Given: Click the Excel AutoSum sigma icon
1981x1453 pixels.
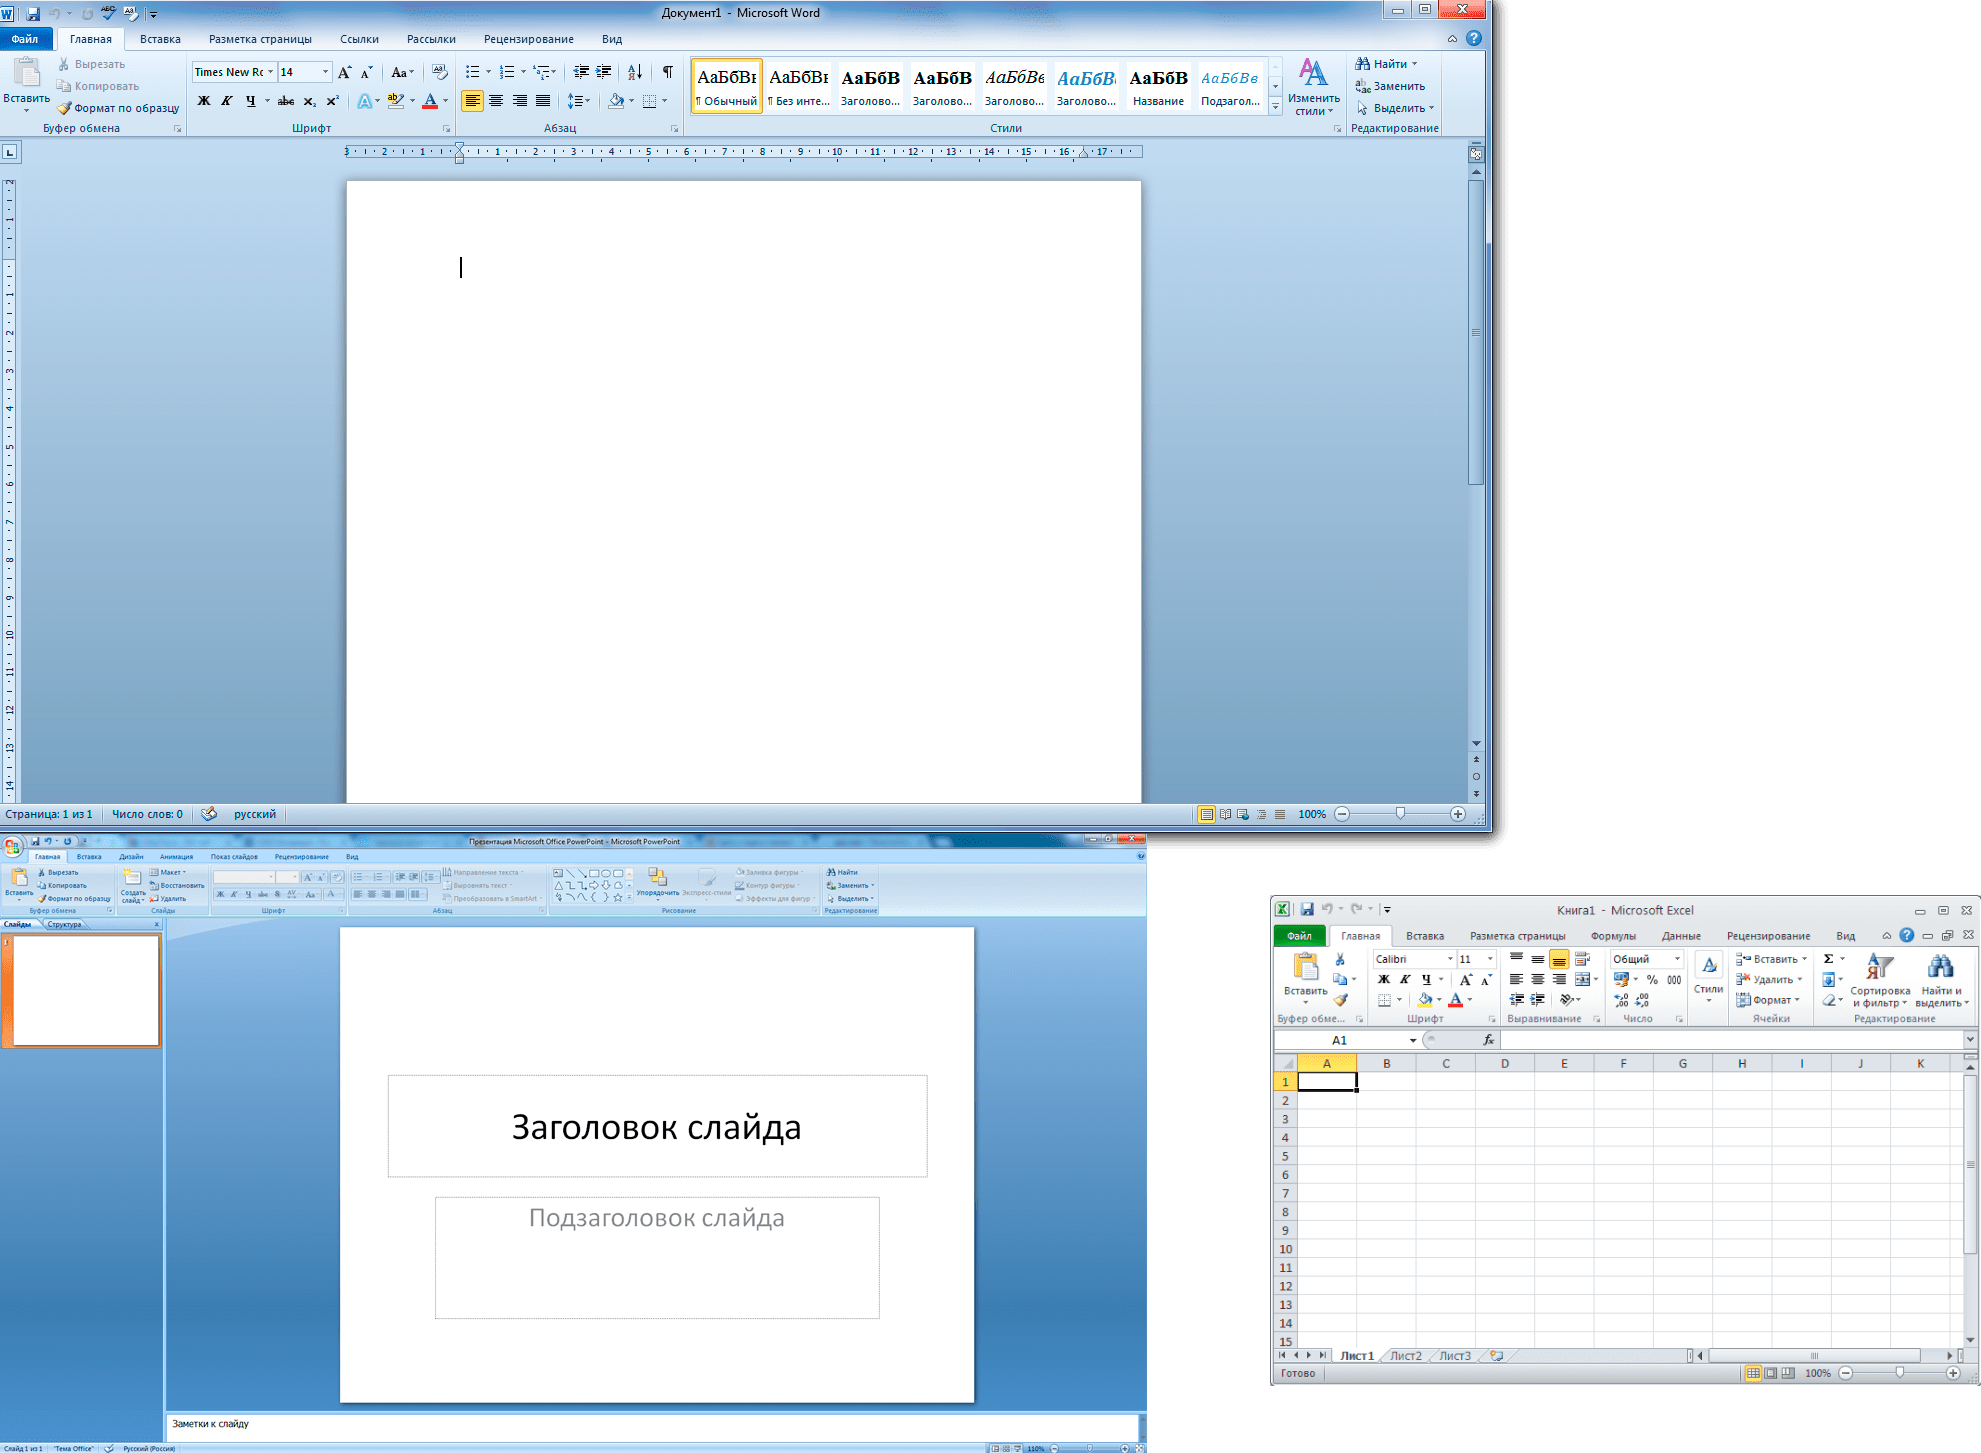Looking at the screenshot, I should pos(1828,959).
